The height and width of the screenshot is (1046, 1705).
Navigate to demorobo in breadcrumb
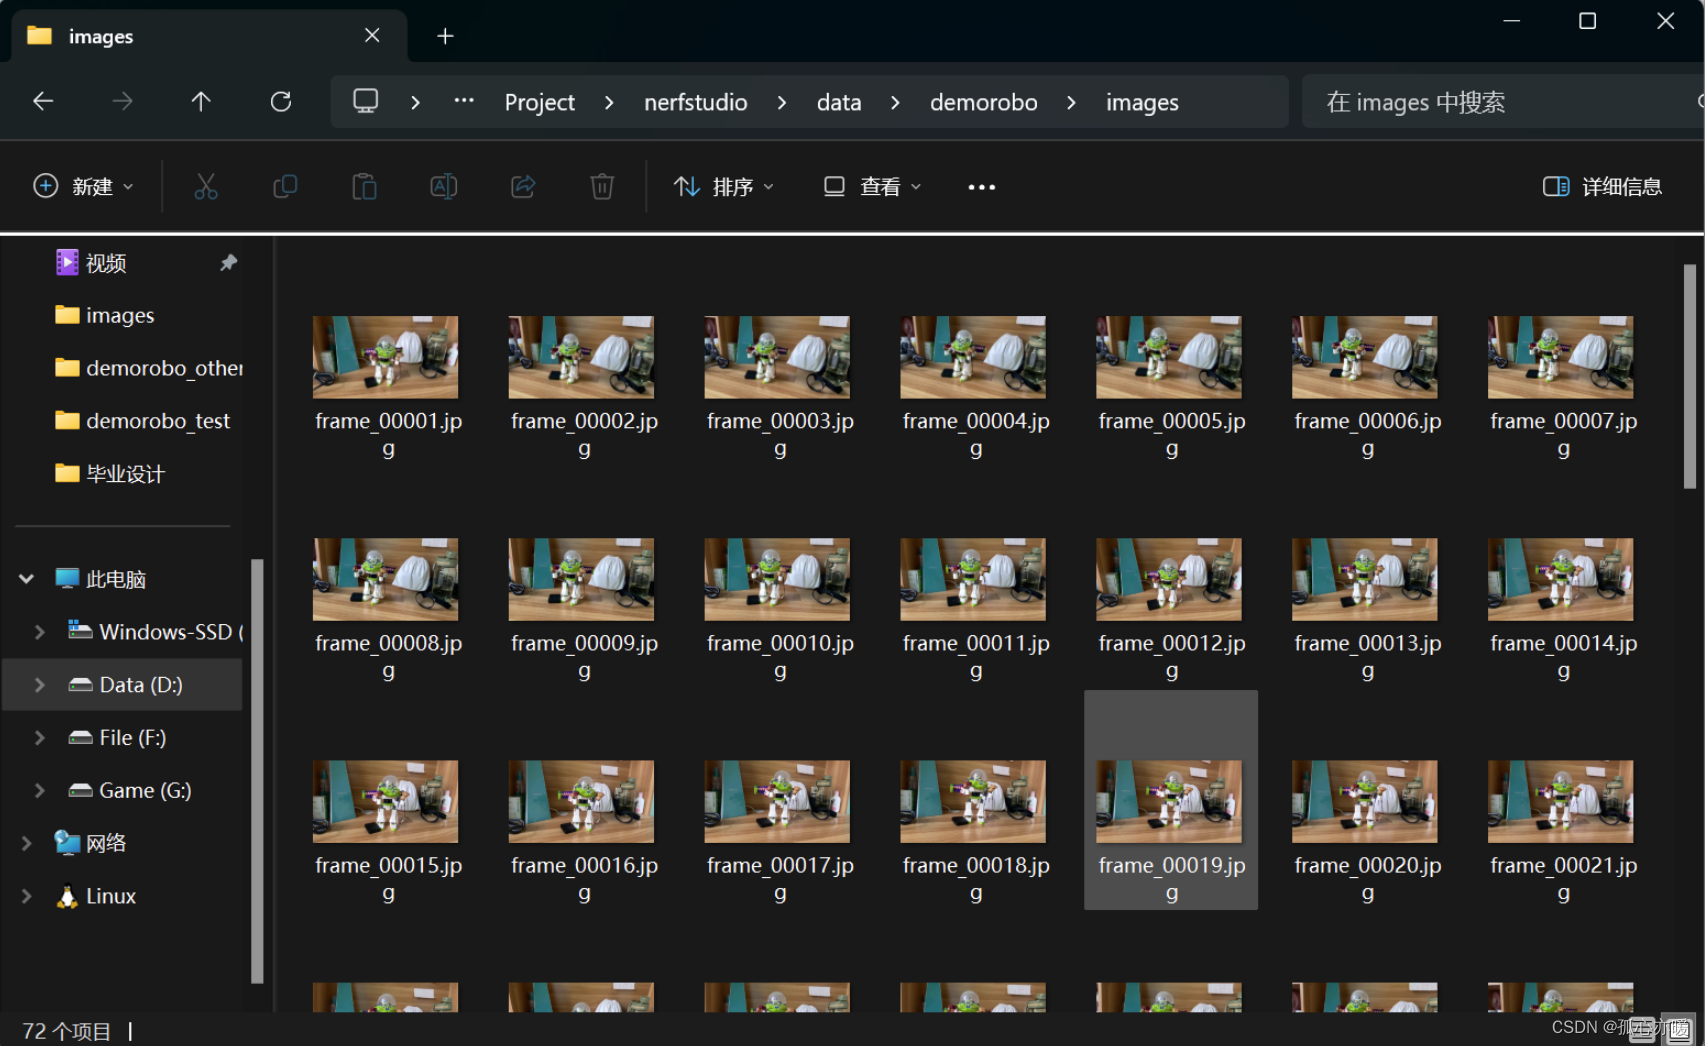click(984, 102)
